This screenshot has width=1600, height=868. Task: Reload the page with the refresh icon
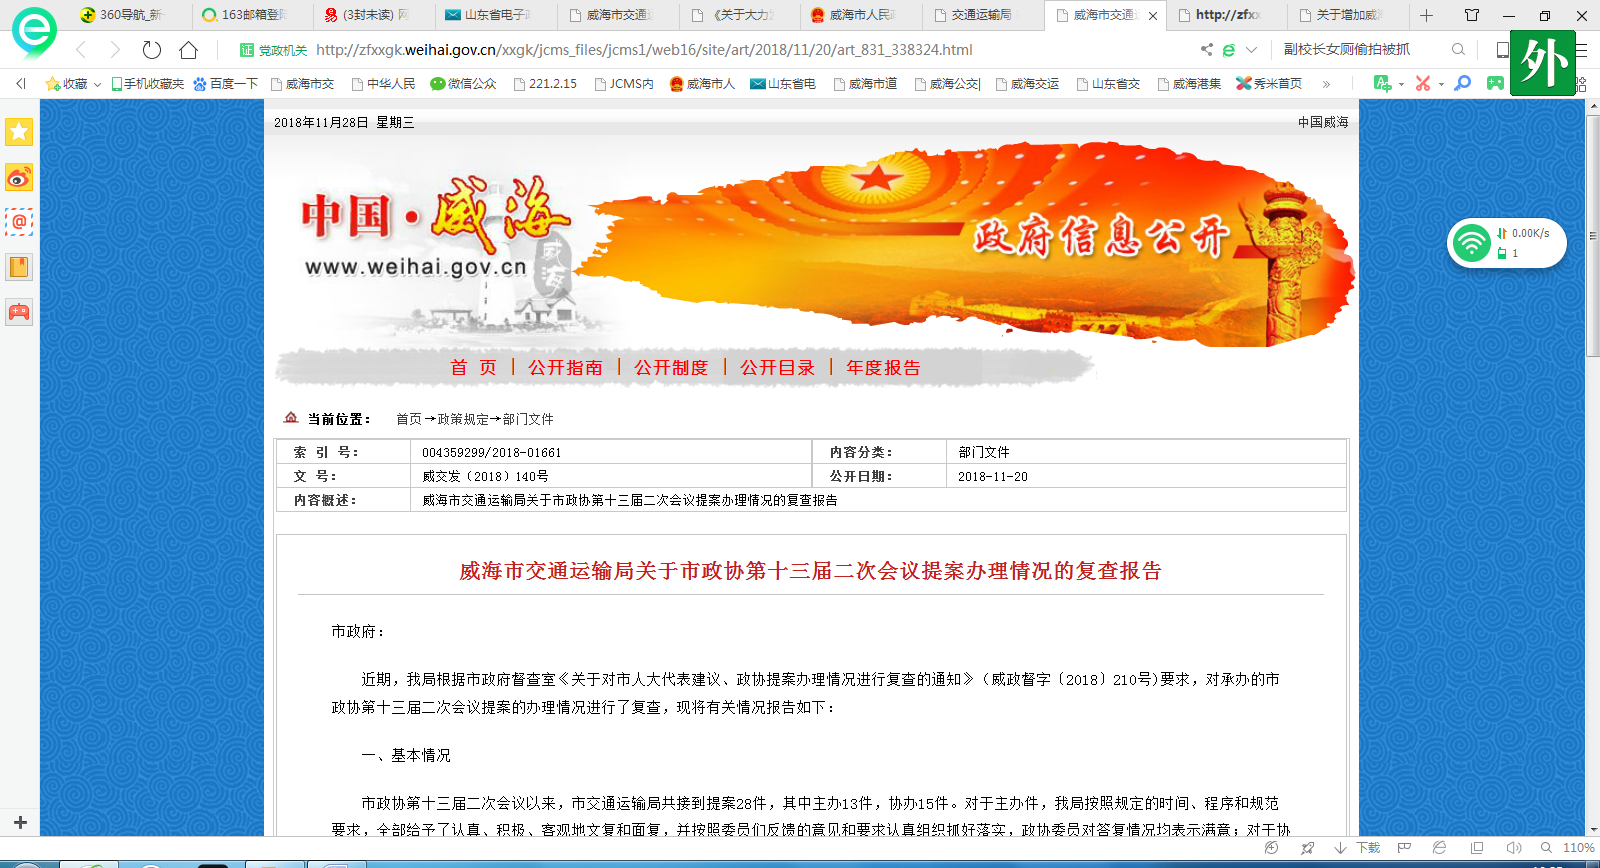[152, 50]
